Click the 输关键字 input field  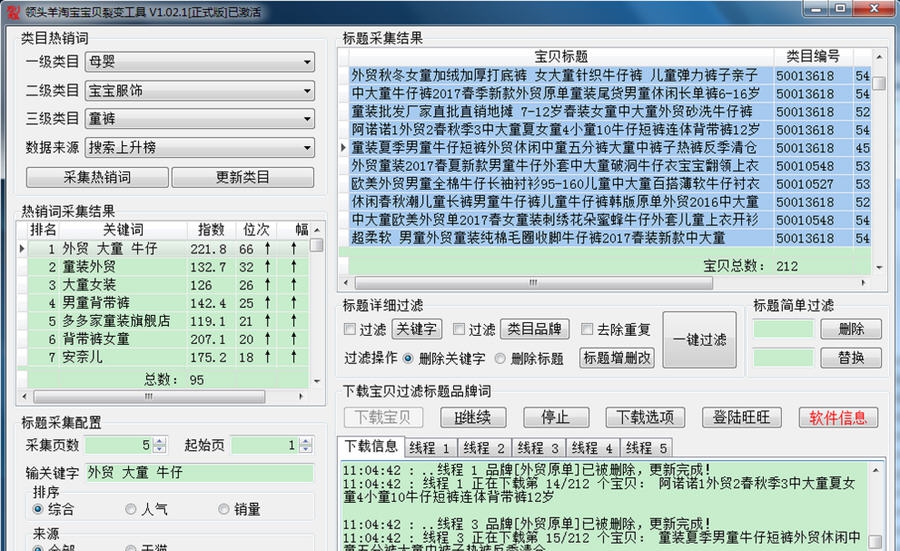200,473
